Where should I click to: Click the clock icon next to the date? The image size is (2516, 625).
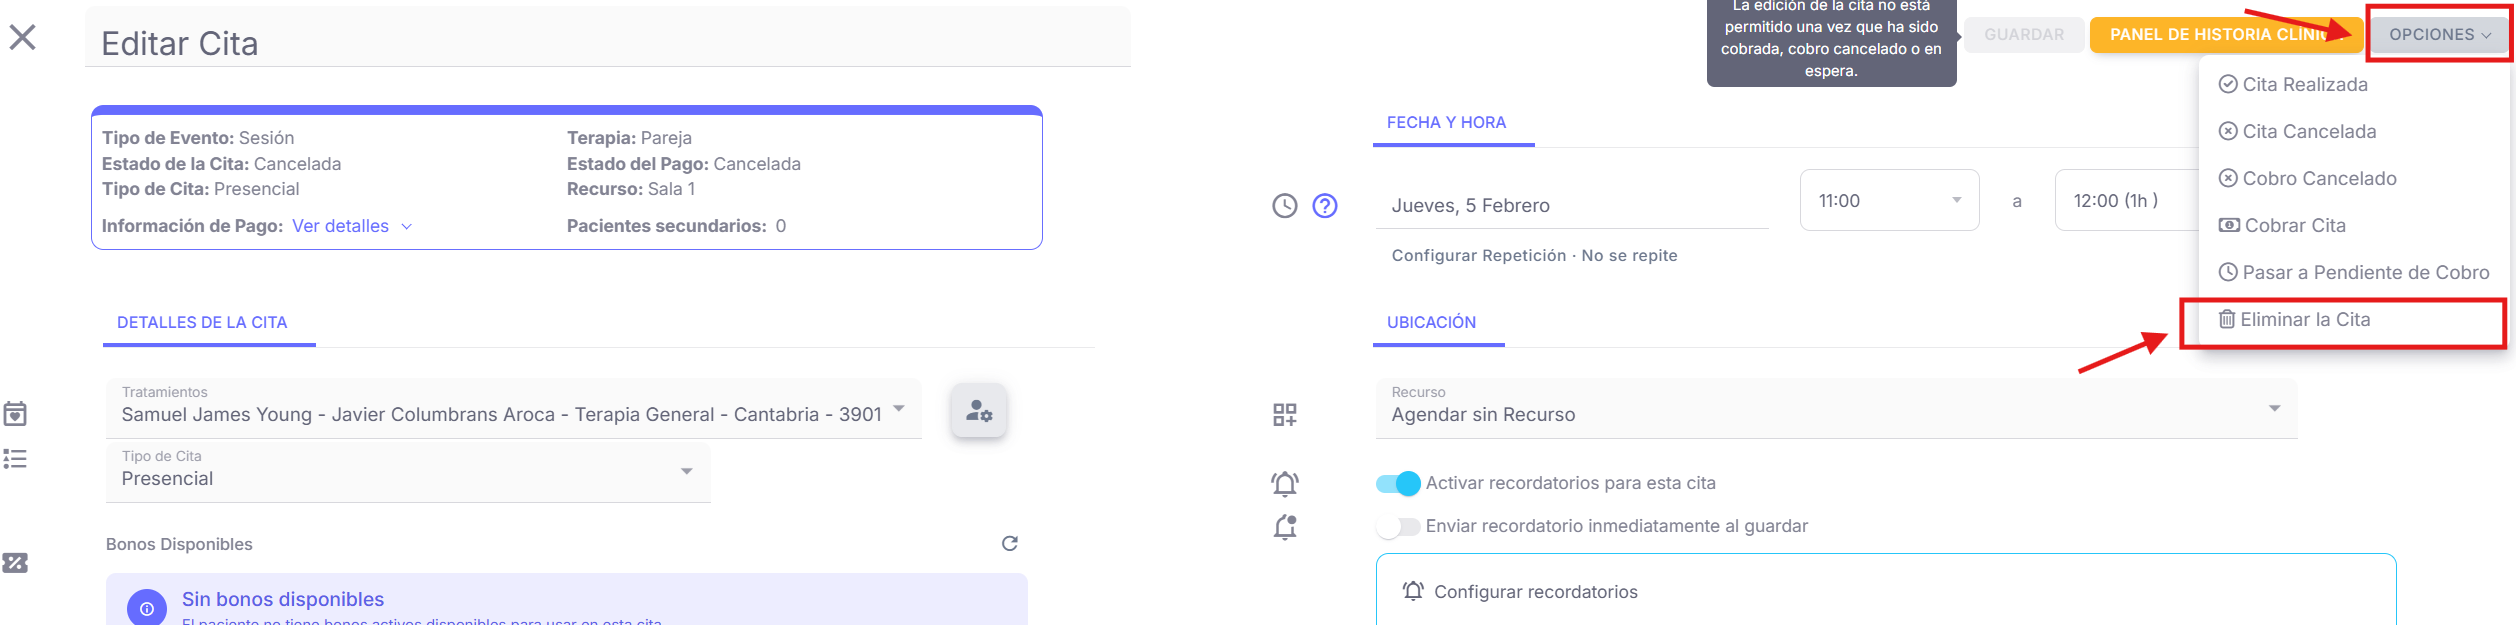pyautogui.click(x=1283, y=207)
